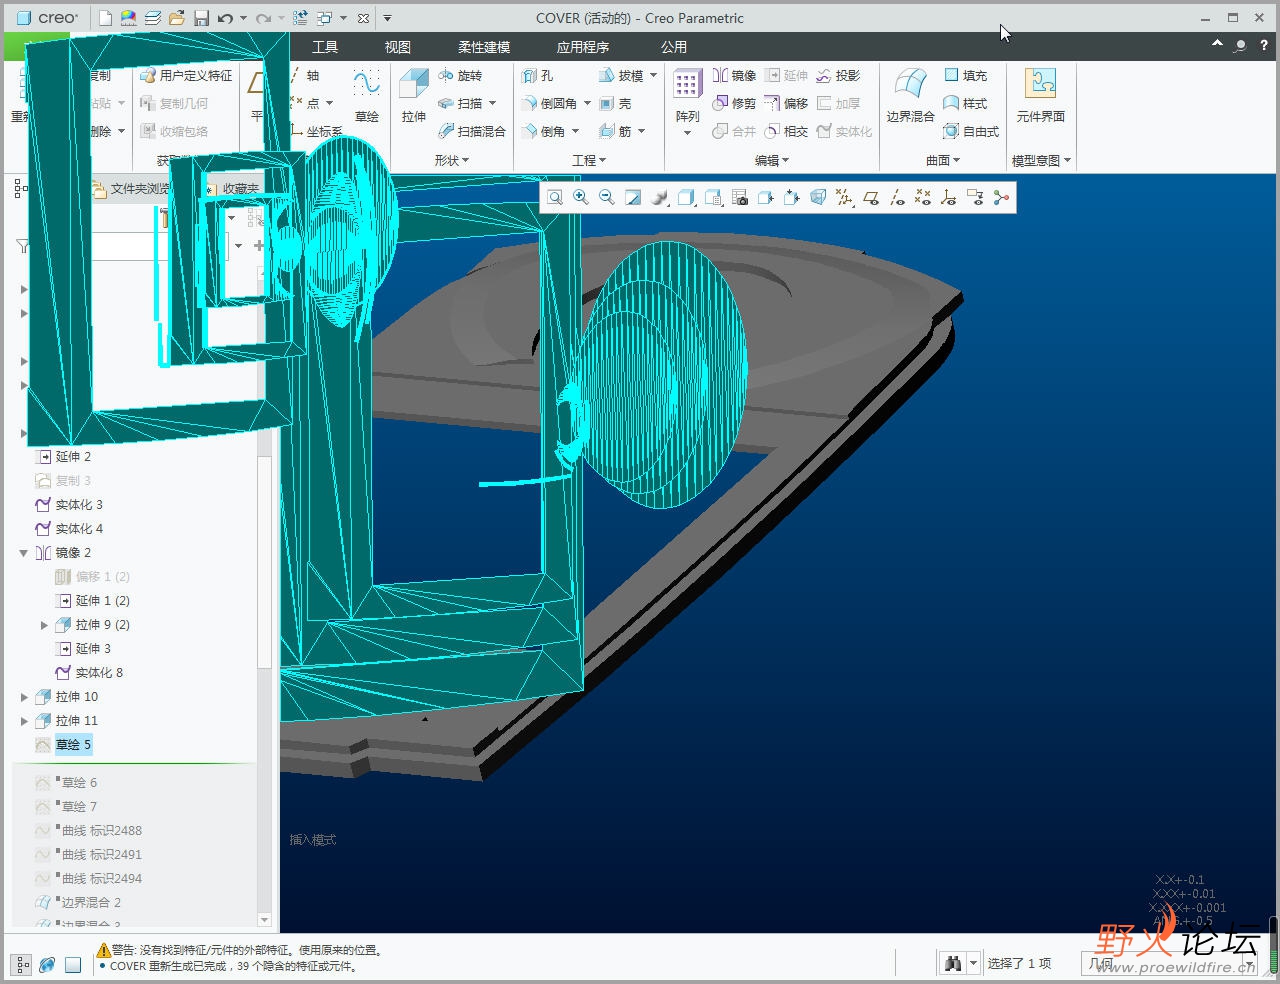Click the Regenerate icon in the quick access toolbar

tap(300, 18)
